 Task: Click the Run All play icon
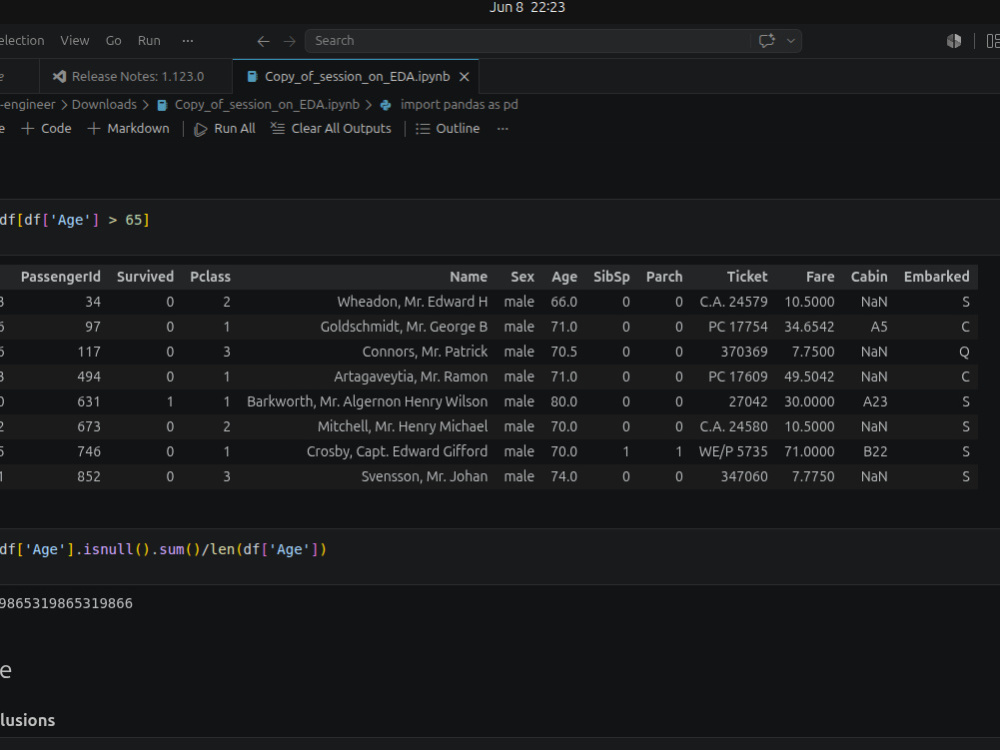(200, 129)
